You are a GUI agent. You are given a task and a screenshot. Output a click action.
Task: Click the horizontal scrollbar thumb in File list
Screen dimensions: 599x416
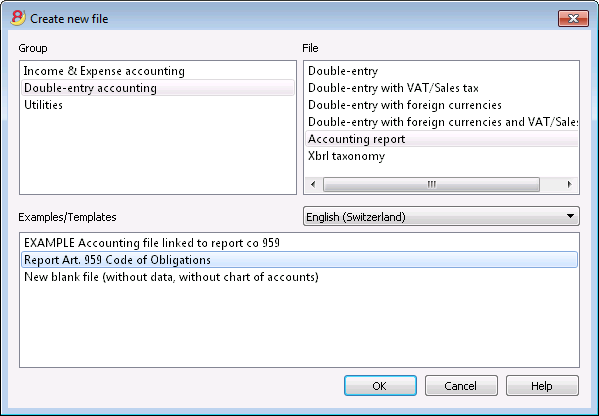(x=431, y=185)
